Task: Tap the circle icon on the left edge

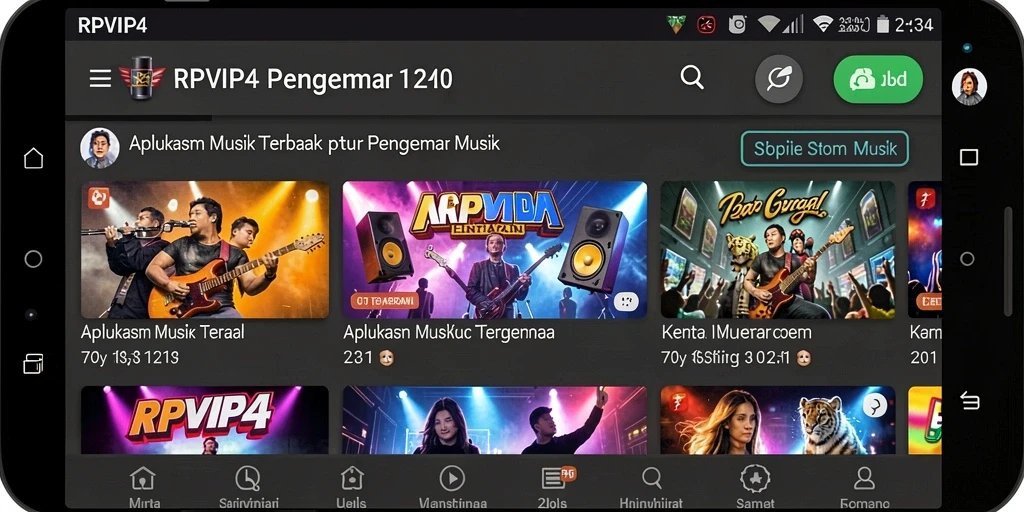Action: 33,259
